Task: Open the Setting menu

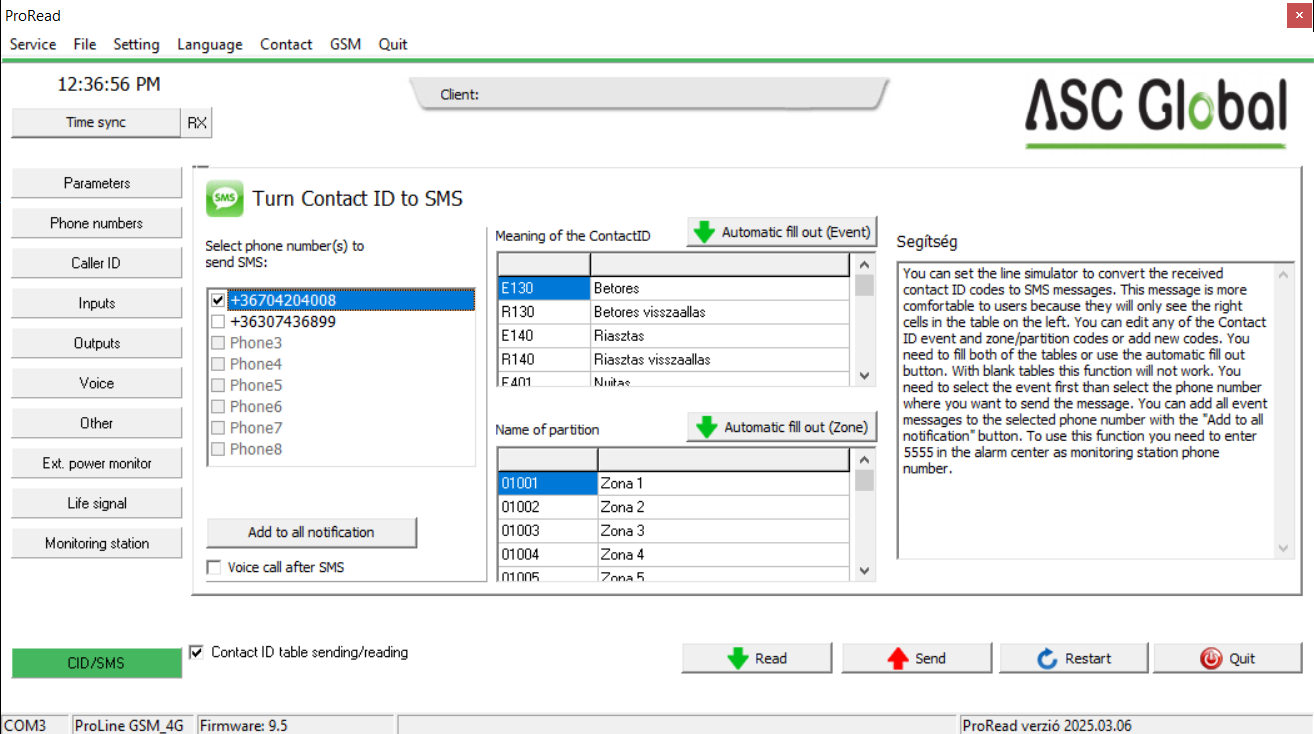Action: (136, 44)
